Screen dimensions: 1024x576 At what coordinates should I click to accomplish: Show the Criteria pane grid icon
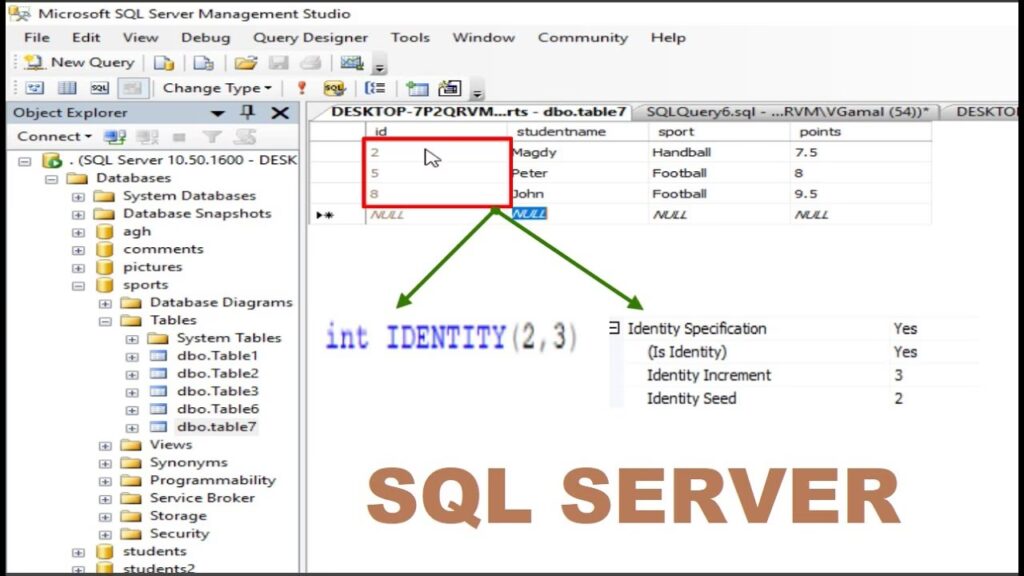click(x=67, y=88)
